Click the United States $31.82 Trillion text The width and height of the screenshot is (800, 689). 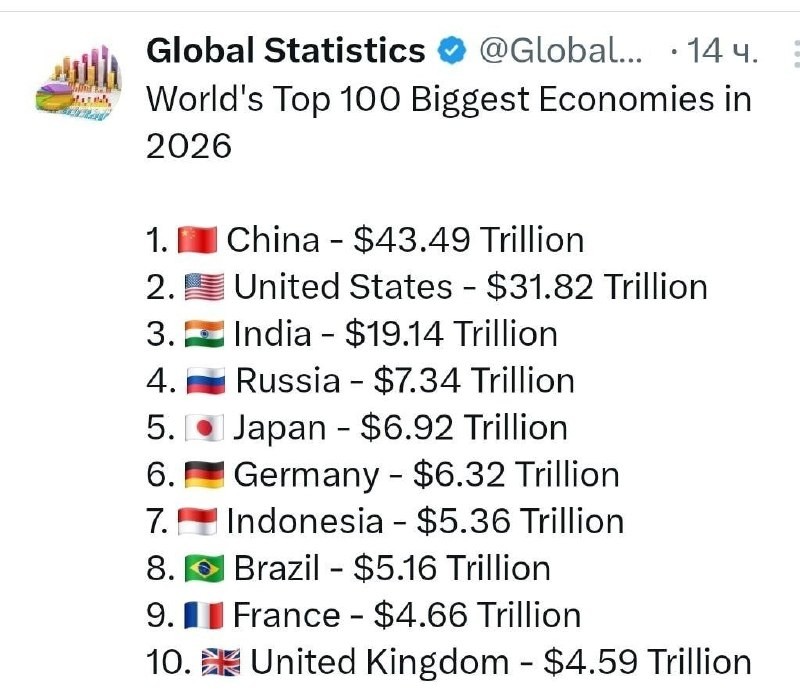[x=470, y=287]
